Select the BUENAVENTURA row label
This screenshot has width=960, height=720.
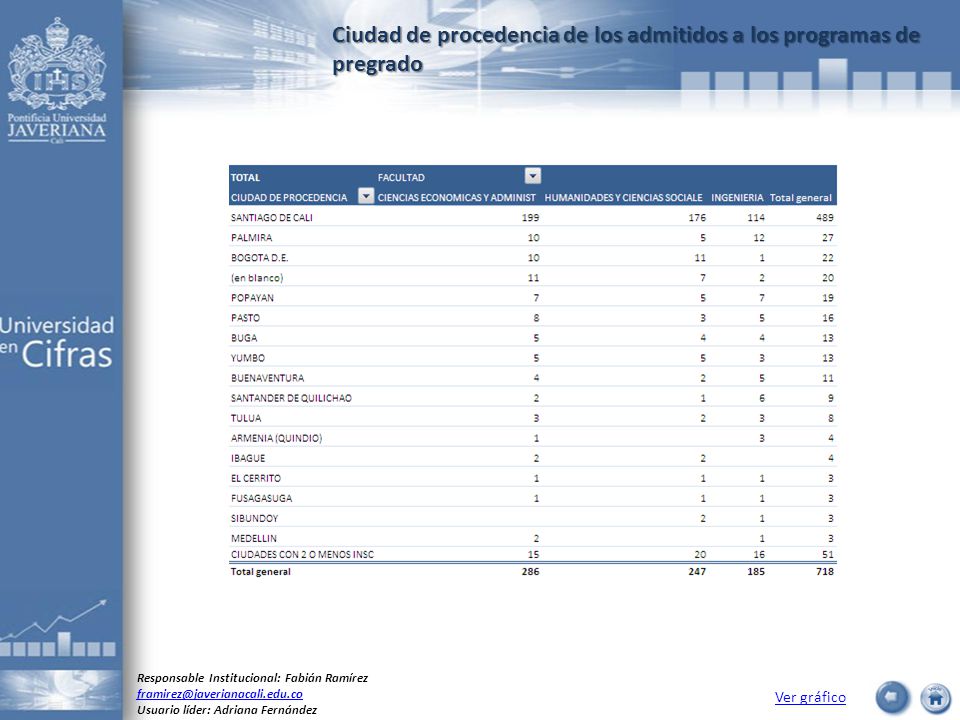267,378
